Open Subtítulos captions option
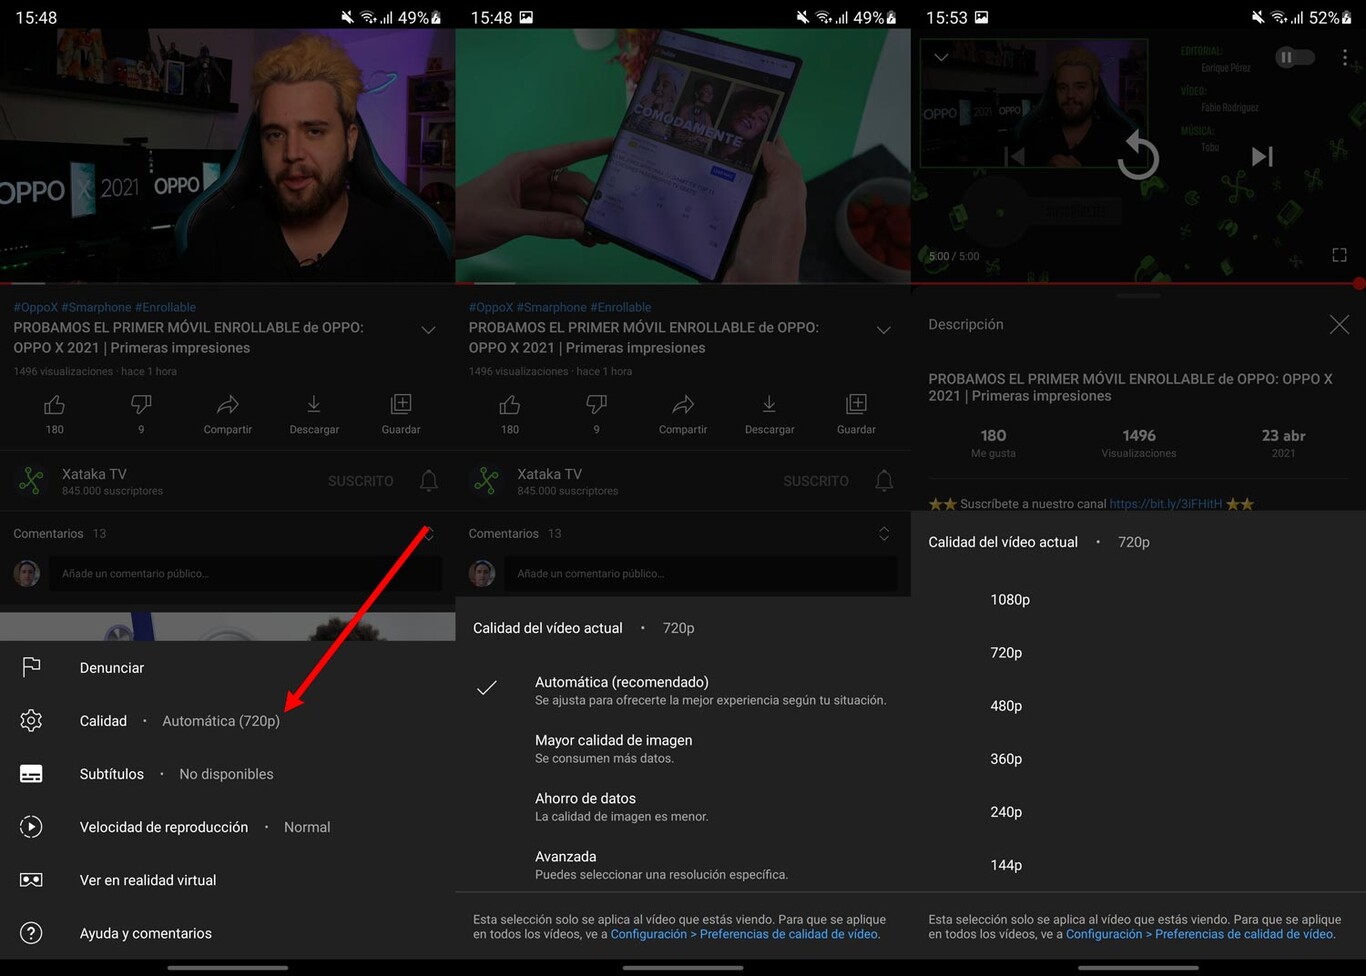 [31, 774]
